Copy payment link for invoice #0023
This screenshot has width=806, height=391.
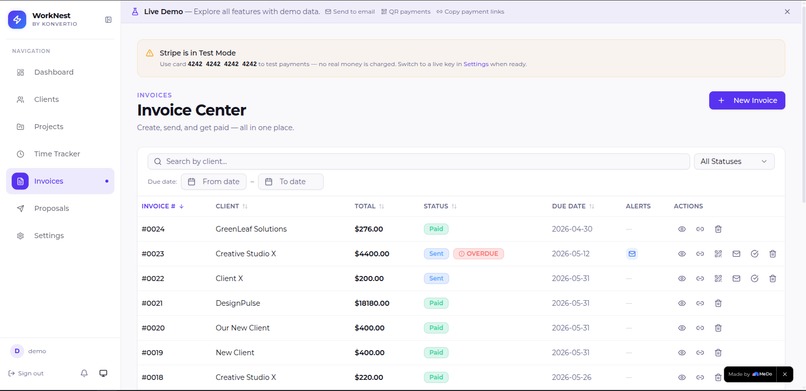tap(700, 254)
